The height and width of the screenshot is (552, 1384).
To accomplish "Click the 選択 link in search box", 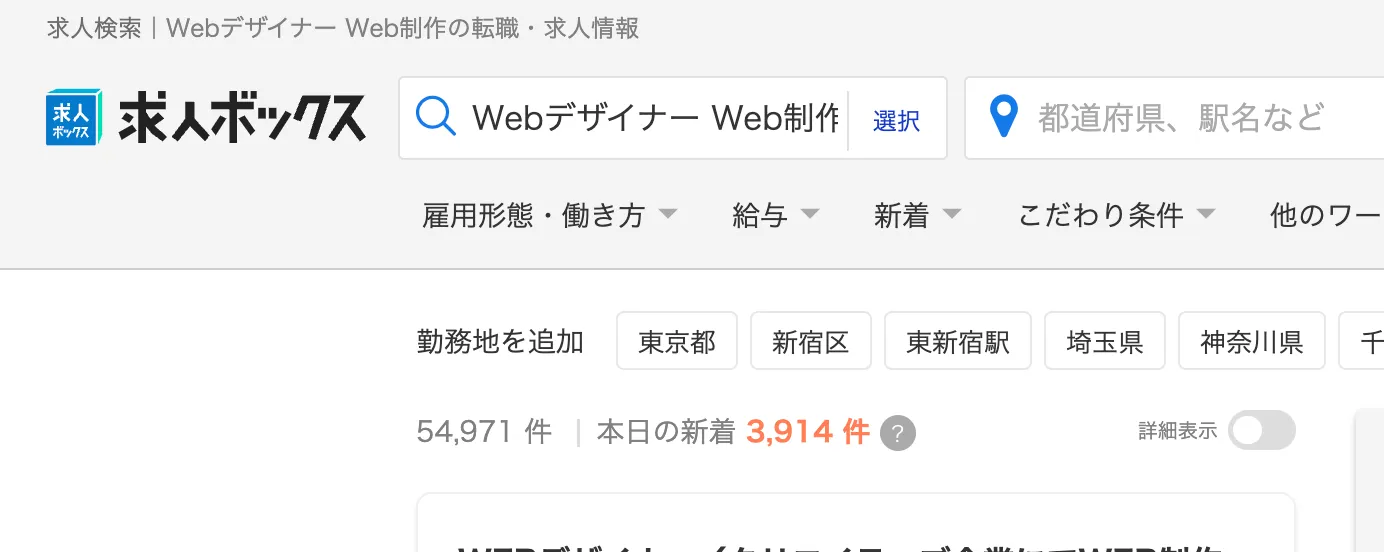I will pos(896,121).
